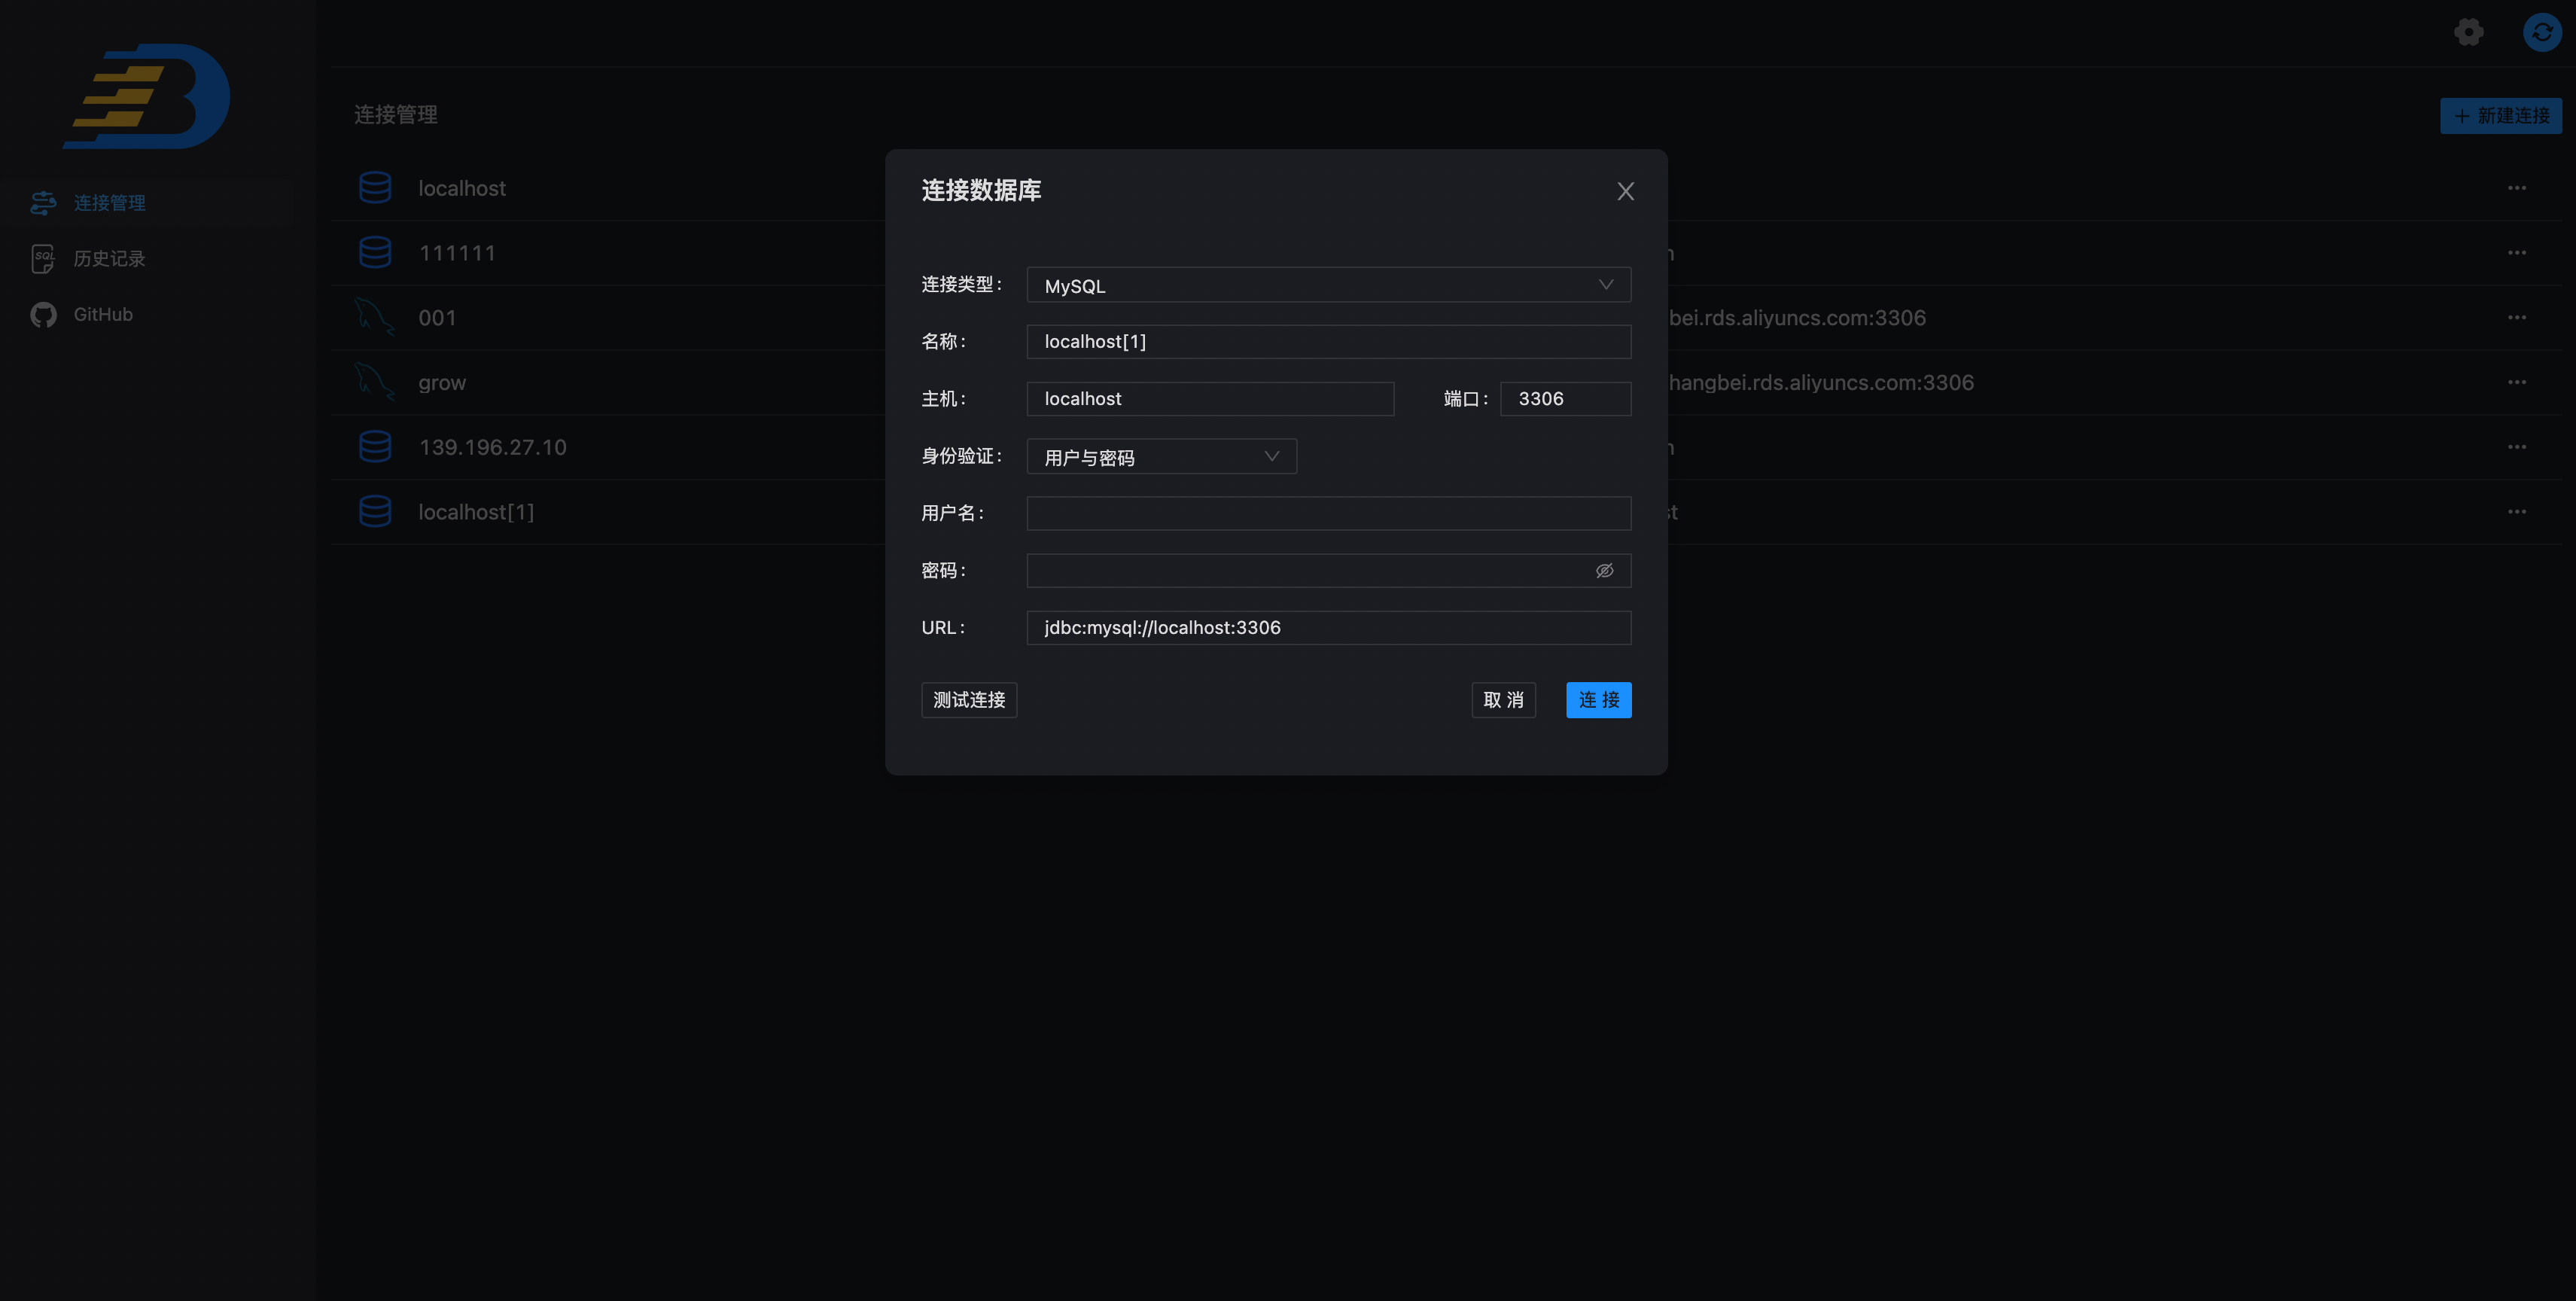
Task: Select 连接管理 in the sidebar
Action: (x=109, y=203)
